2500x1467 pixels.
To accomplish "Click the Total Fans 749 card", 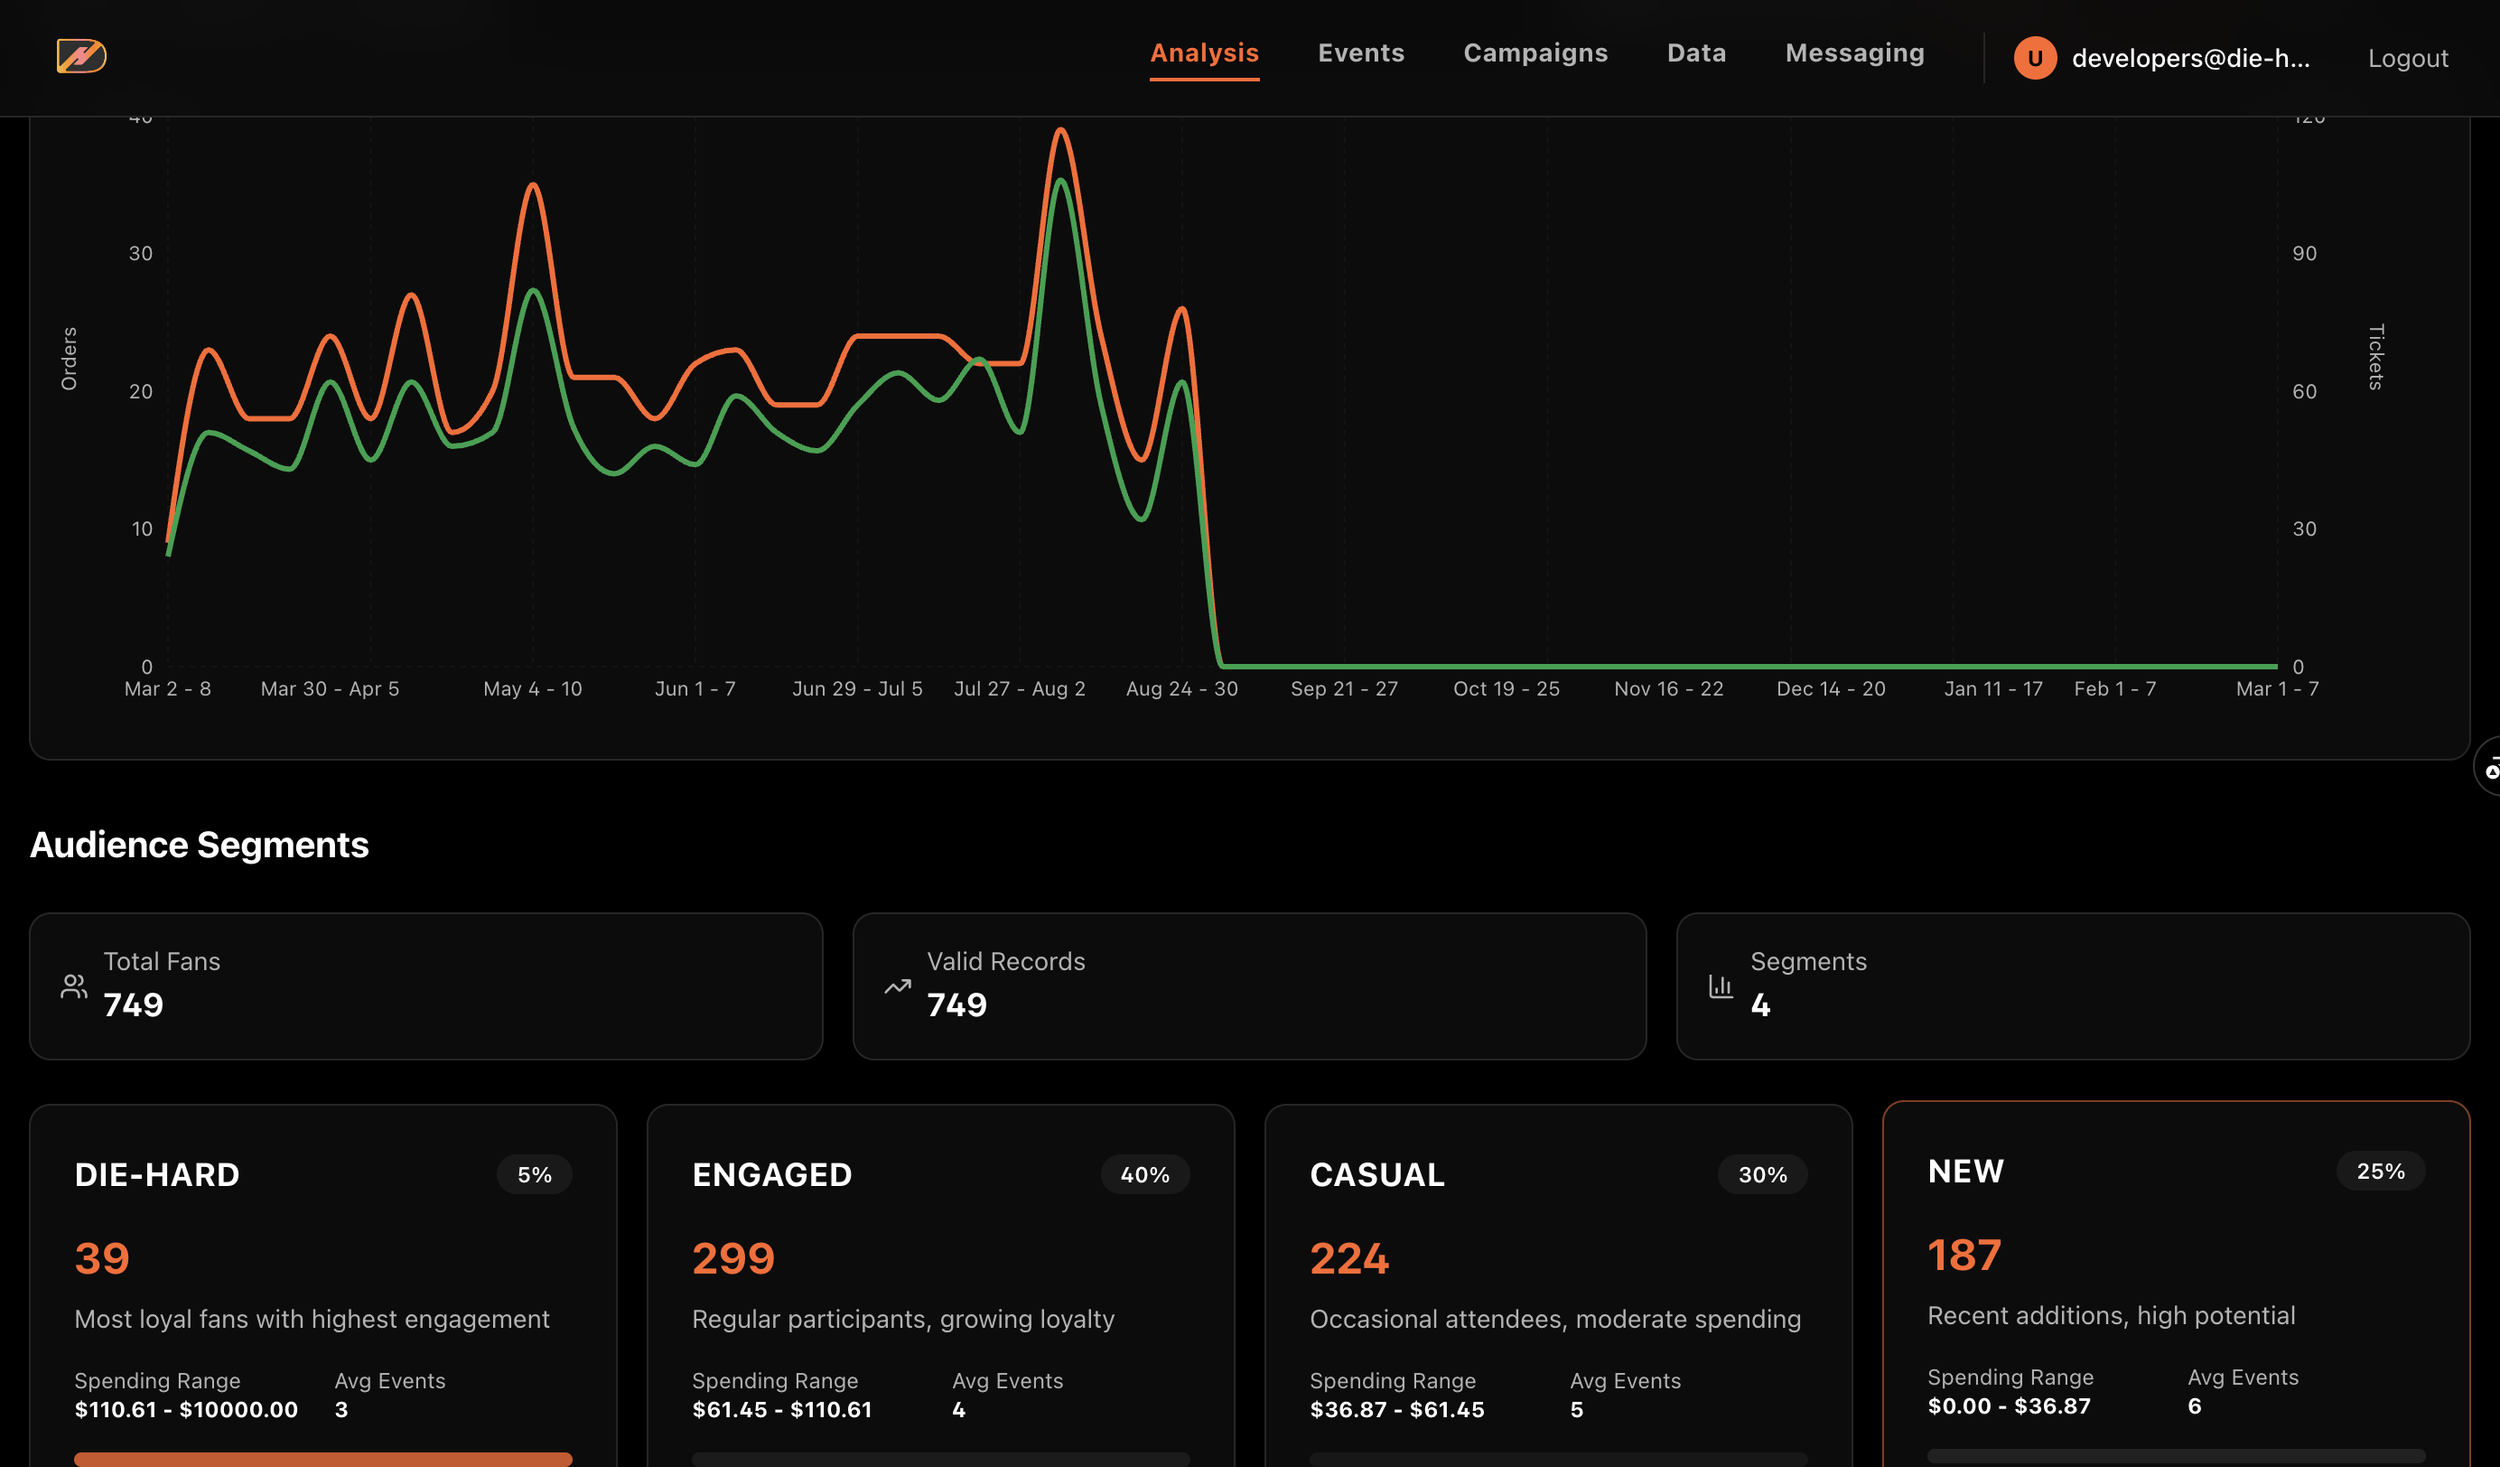I will (425, 986).
